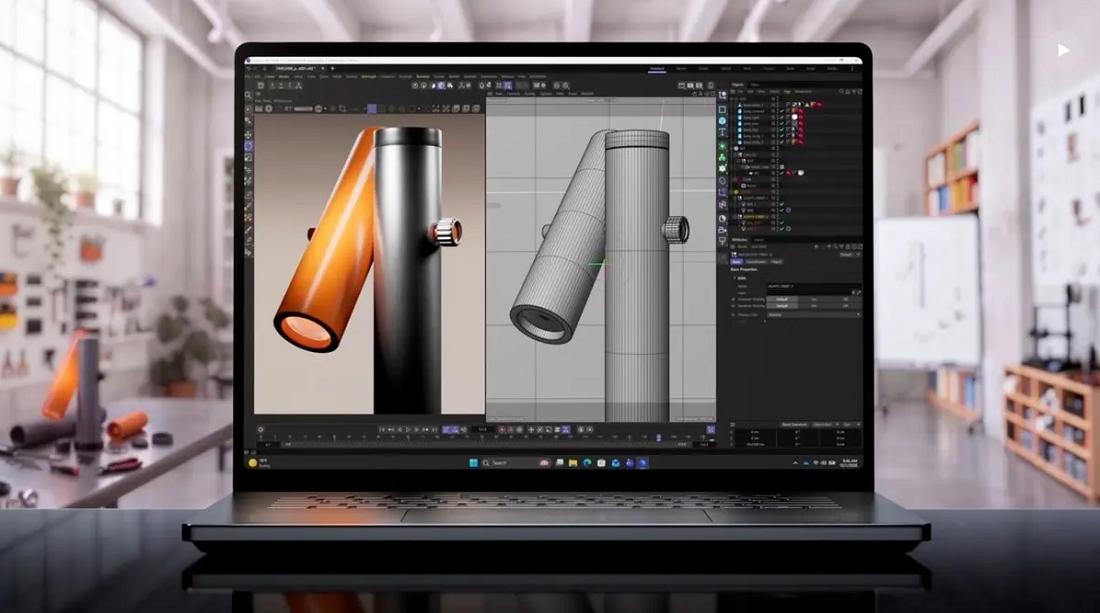Add a new document tab with plus

coord(333,69)
